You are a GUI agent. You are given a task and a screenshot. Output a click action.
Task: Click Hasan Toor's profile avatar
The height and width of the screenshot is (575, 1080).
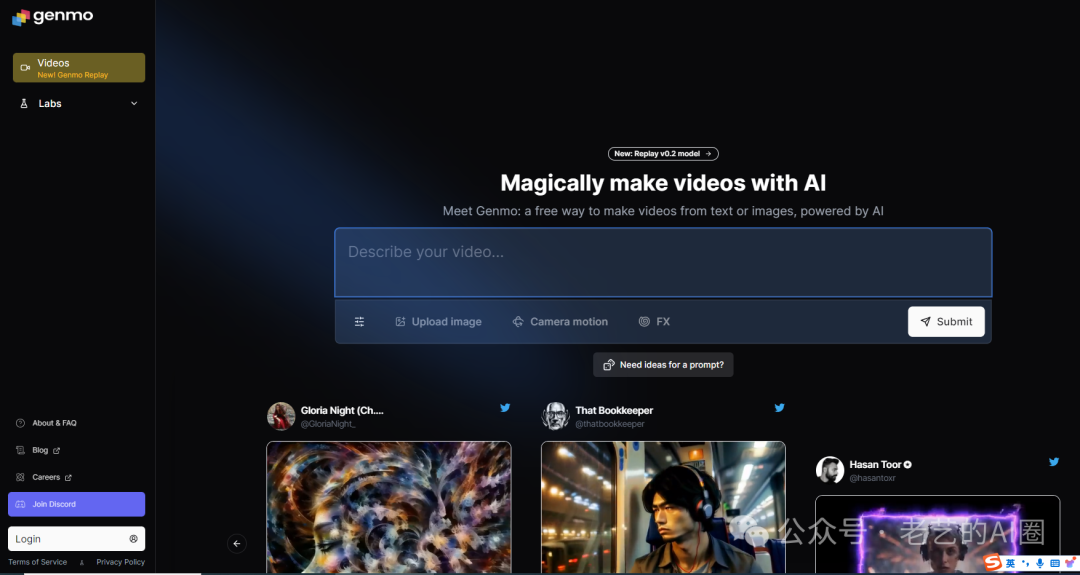pyautogui.click(x=830, y=470)
